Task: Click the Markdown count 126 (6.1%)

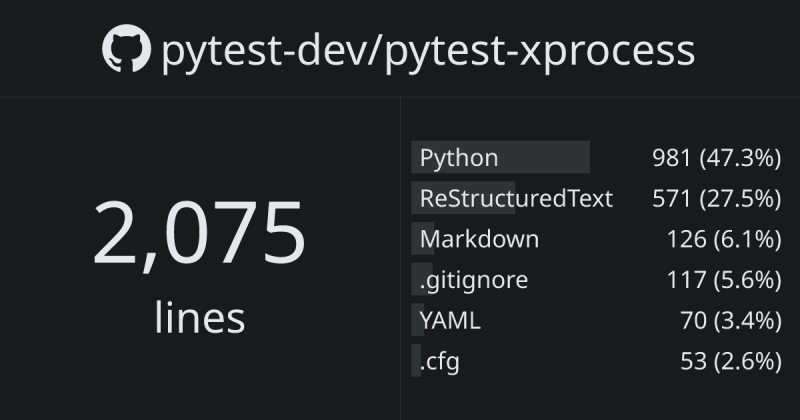Action: (724, 239)
